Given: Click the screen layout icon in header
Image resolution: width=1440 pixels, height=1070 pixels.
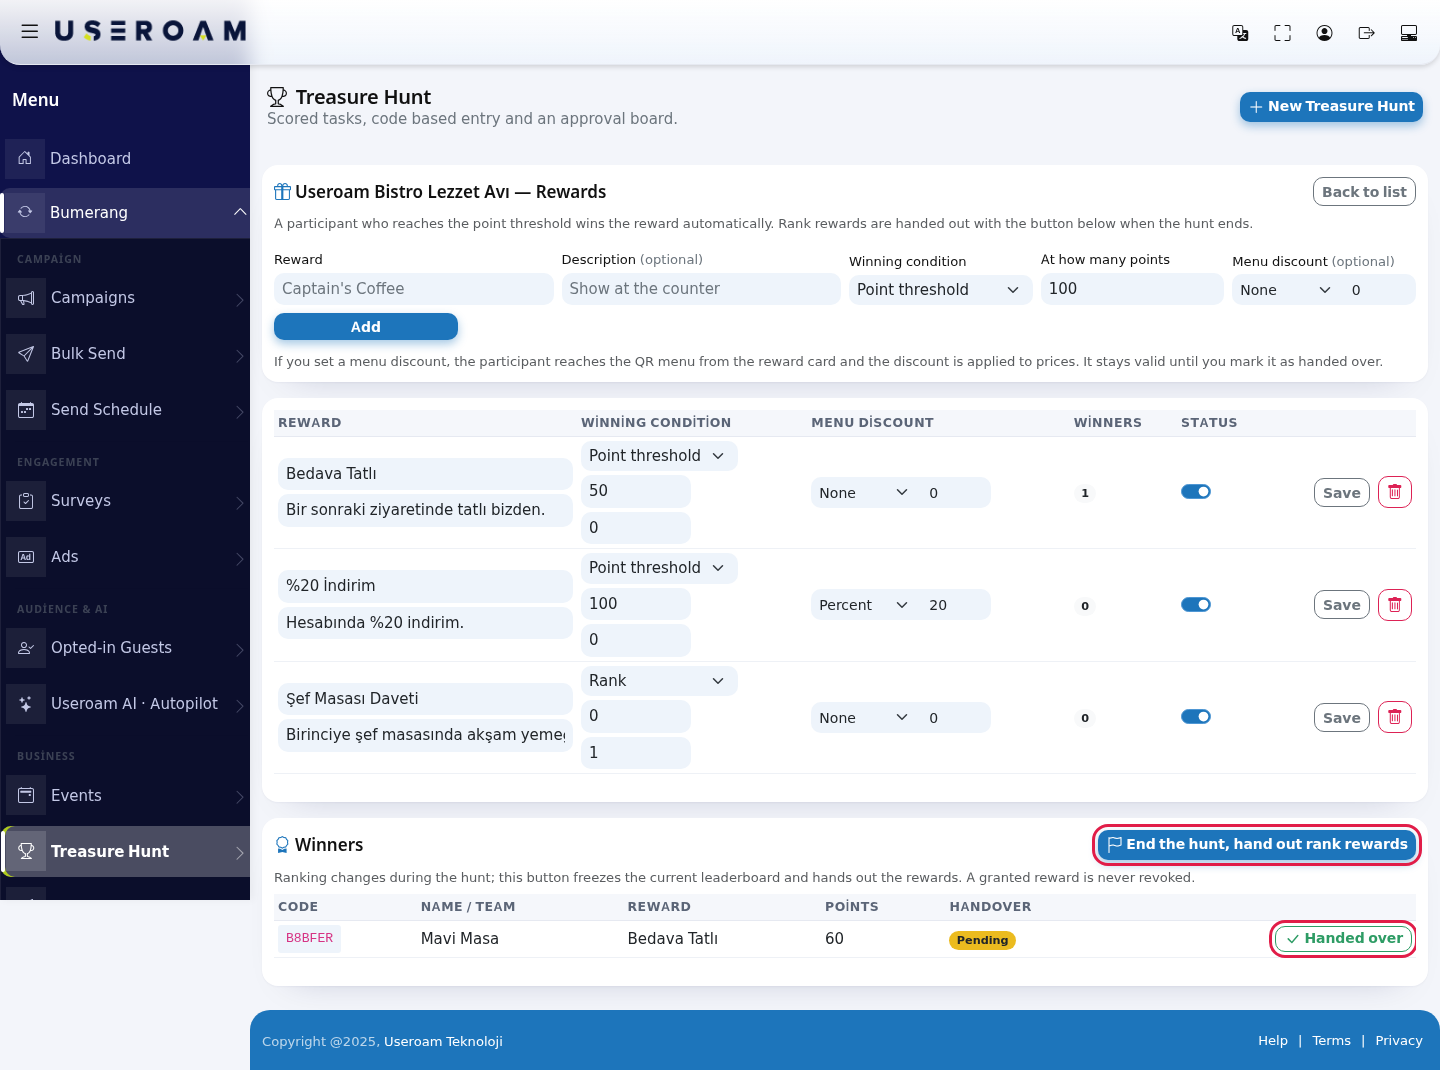Looking at the screenshot, I should pyautogui.click(x=1409, y=33).
